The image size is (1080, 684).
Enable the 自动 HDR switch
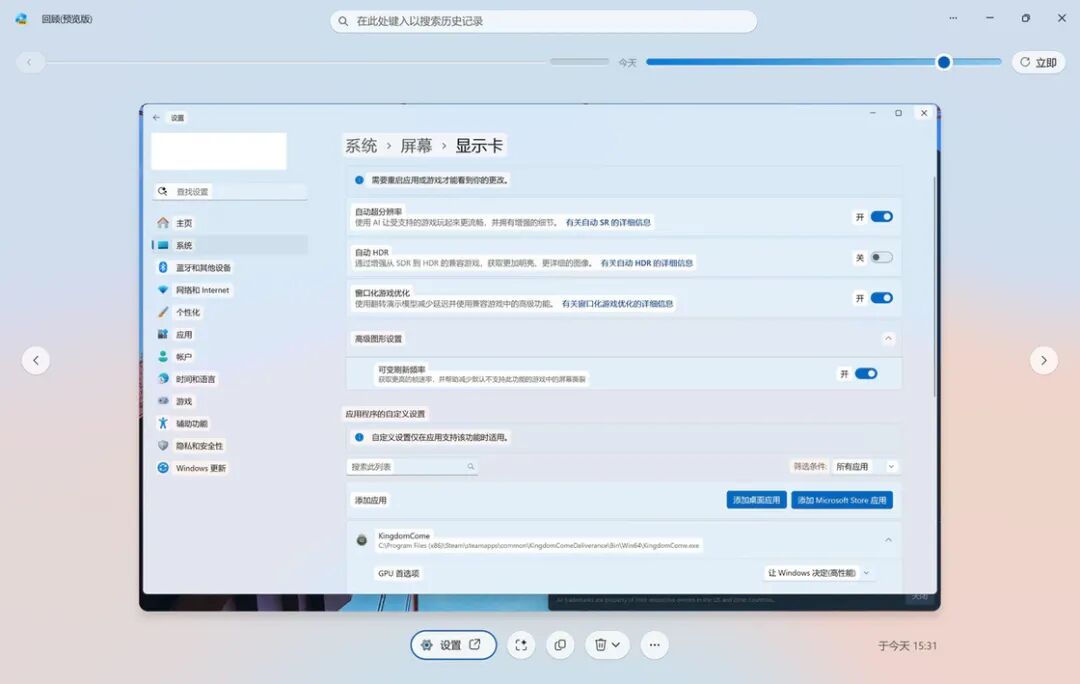[x=882, y=258]
